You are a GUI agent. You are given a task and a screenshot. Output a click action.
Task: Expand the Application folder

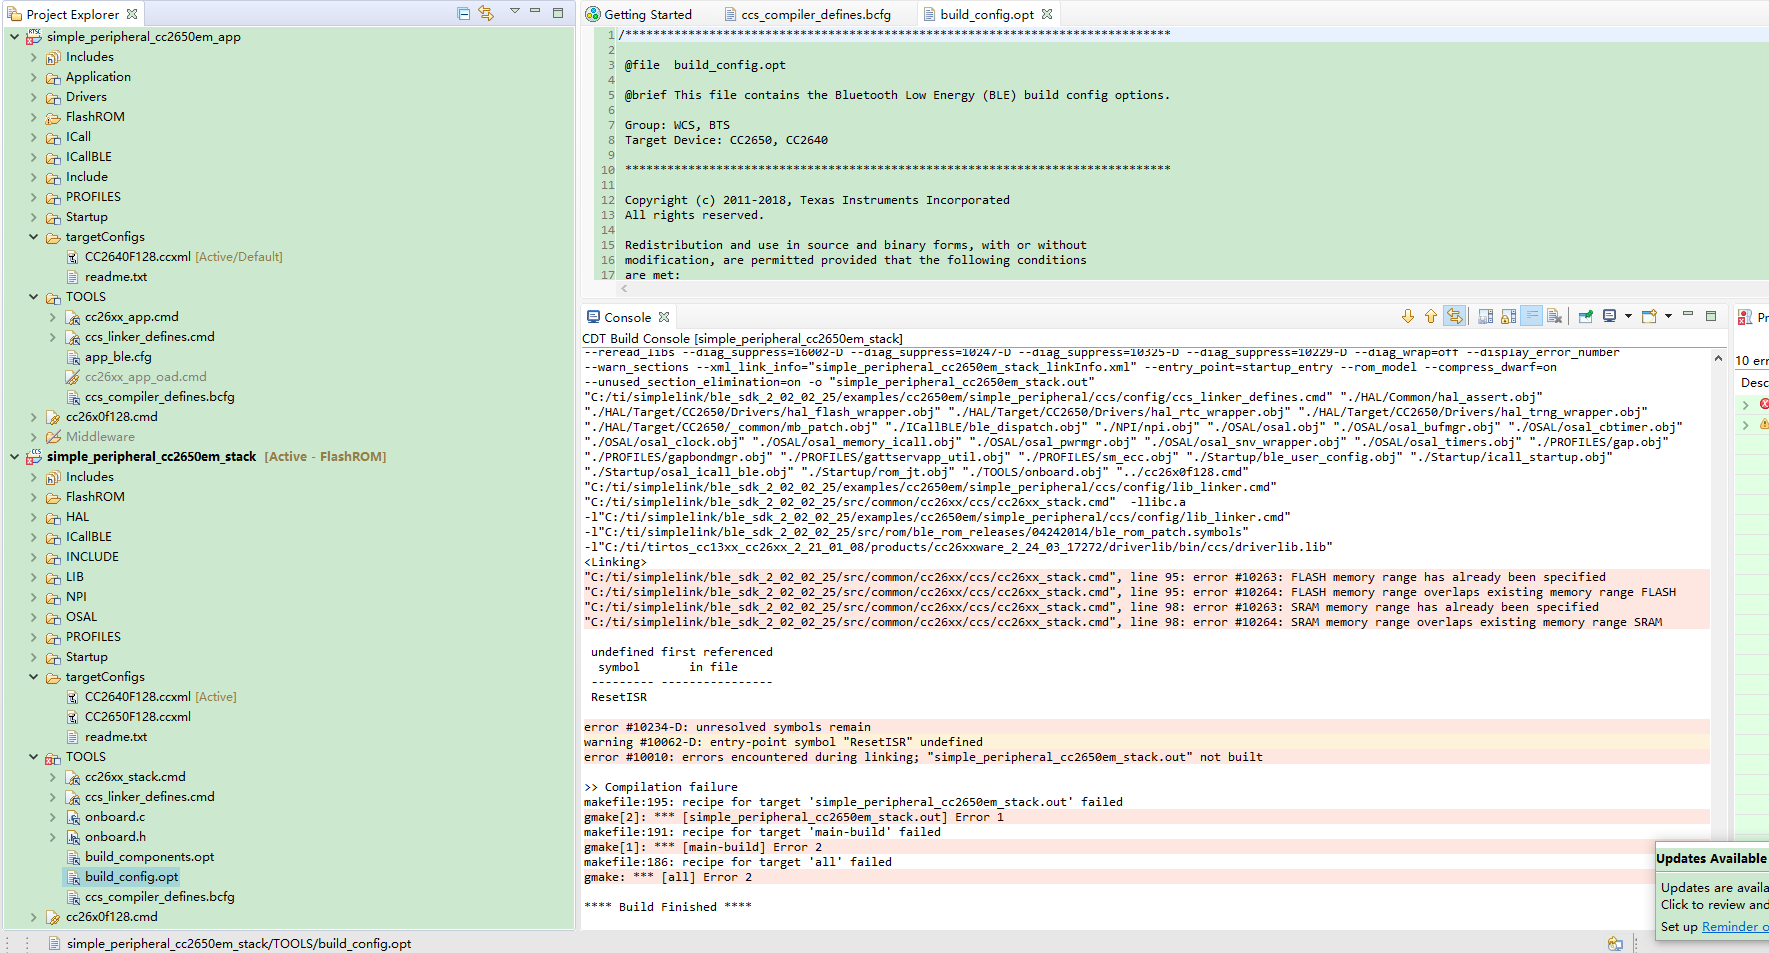[x=33, y=77]
